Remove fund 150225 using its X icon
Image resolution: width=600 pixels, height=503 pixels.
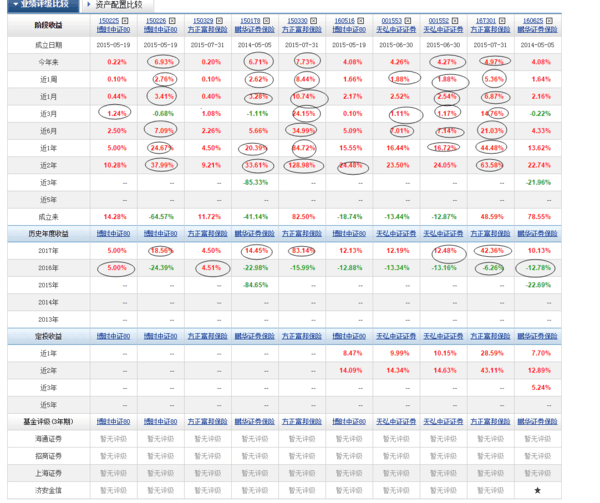coord(125,21)
